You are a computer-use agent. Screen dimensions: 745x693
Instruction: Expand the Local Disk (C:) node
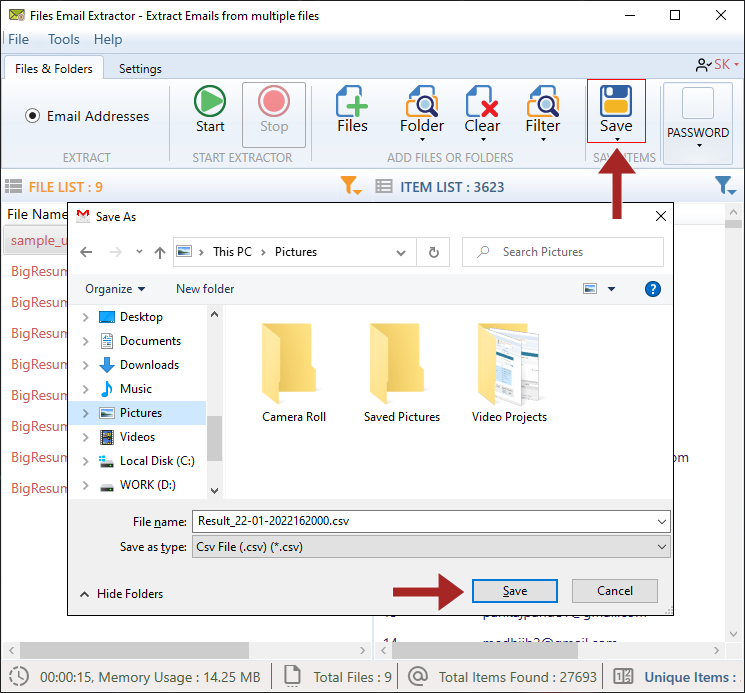click(x=86, y=461)
